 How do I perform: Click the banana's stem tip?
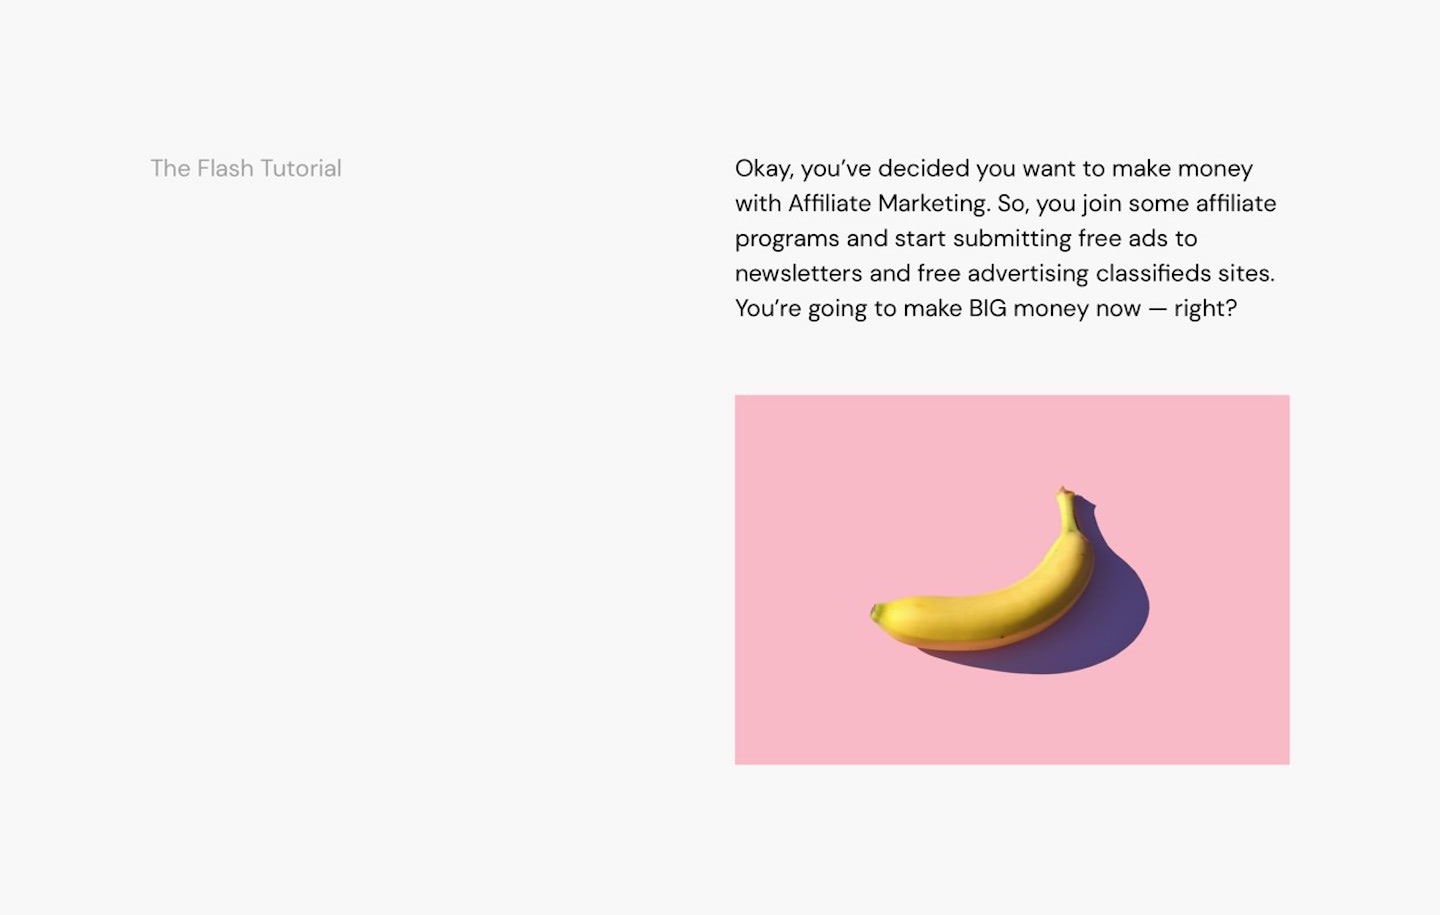[1065, 493]
